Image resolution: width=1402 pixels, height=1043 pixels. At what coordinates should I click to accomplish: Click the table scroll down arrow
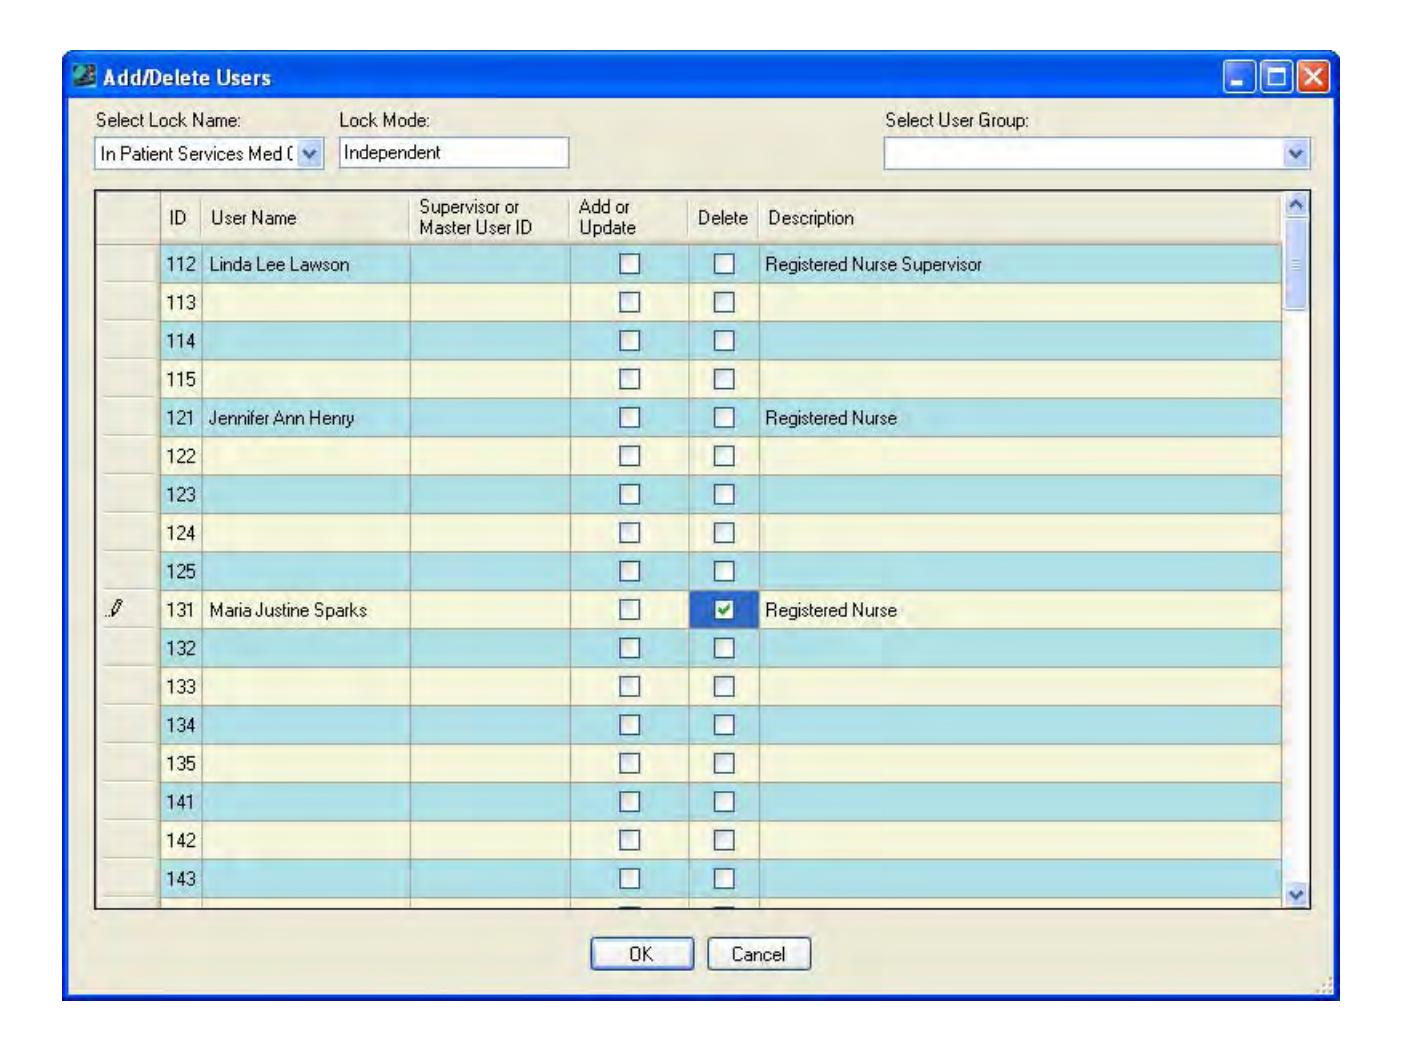tap(1296, 895)
